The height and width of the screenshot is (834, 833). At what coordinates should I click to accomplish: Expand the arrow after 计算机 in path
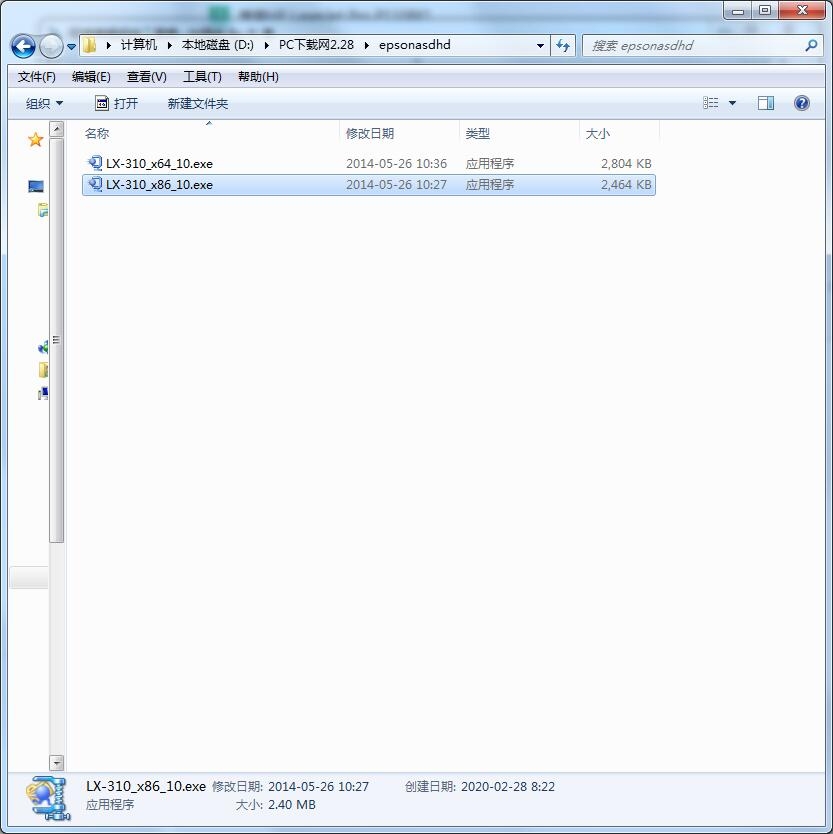pos(170,46)
